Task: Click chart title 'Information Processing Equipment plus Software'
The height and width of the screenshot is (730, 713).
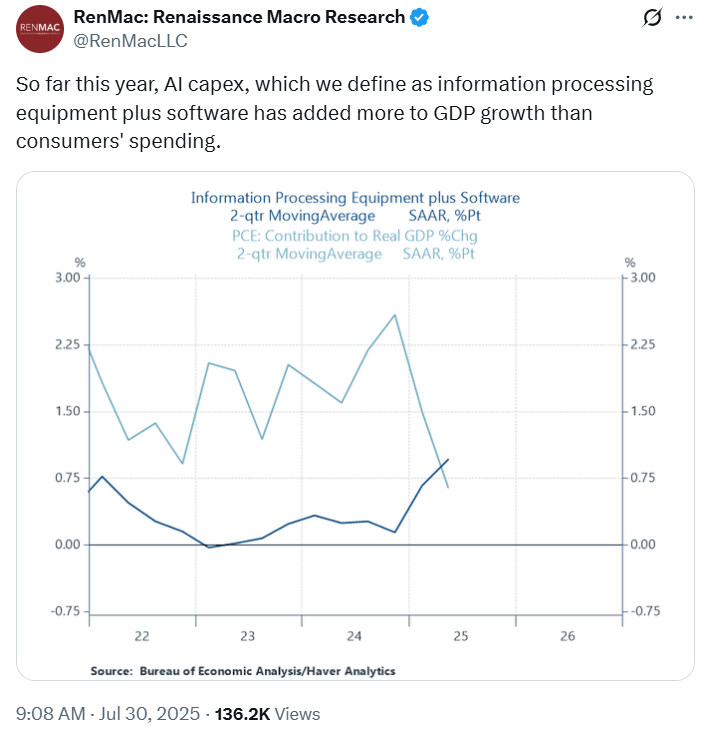Action: tap(355, 198)
